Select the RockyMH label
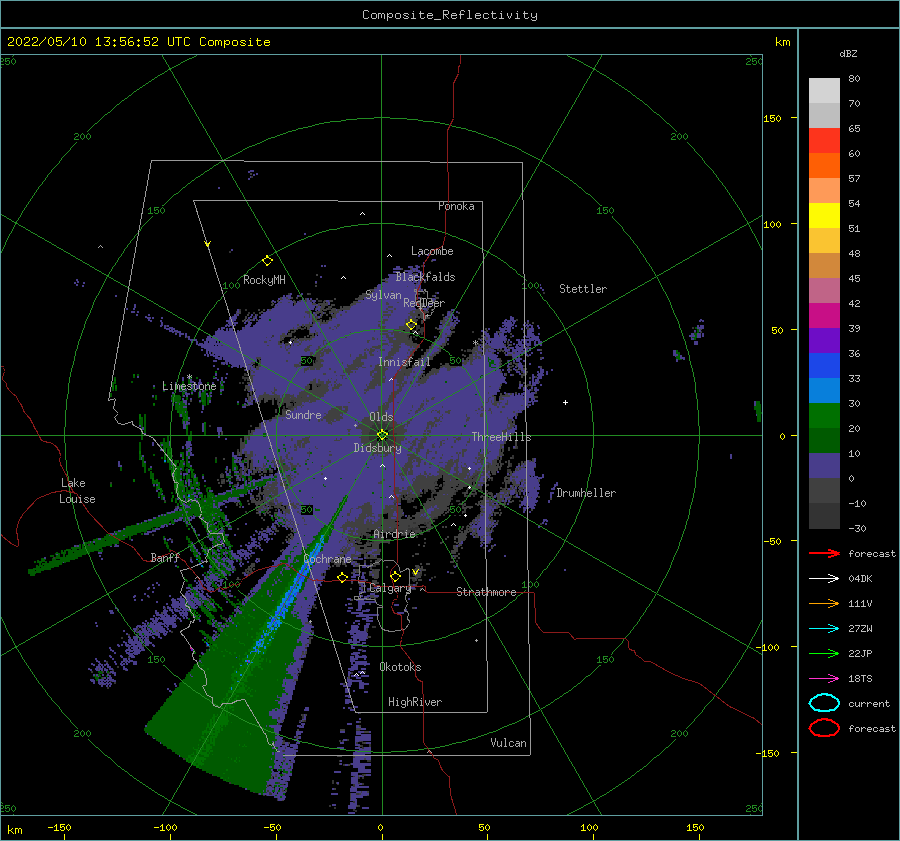This screenshot has width=900, height=841. (264, 280)
